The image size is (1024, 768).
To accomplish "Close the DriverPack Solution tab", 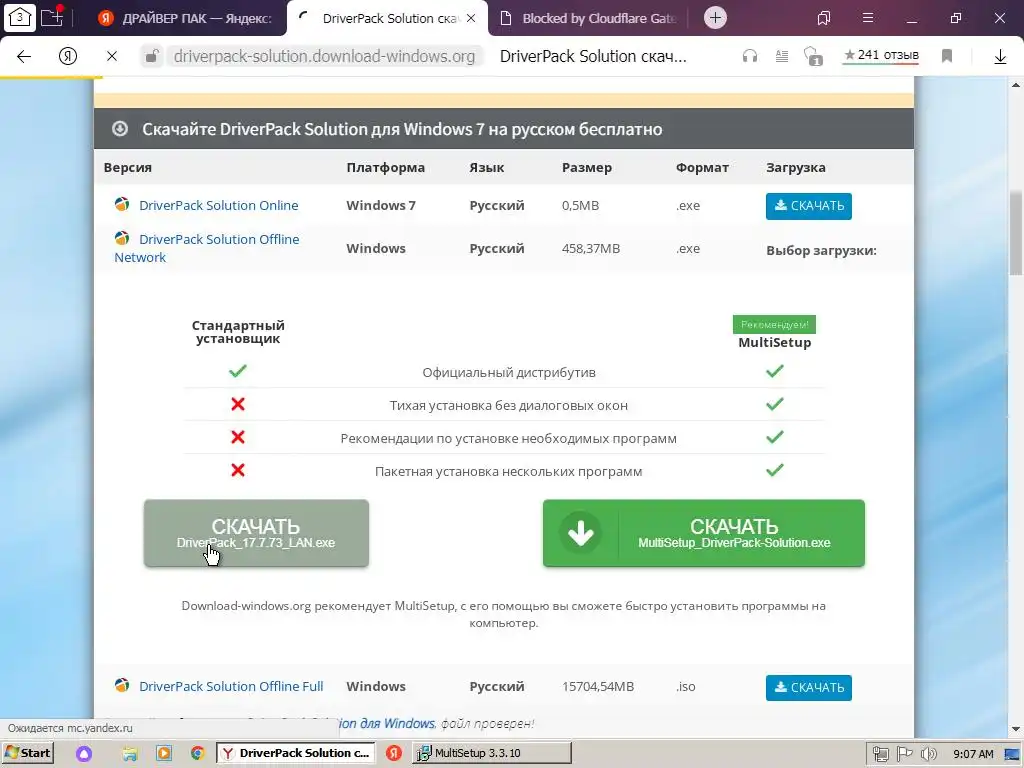I will click(471, 18).
